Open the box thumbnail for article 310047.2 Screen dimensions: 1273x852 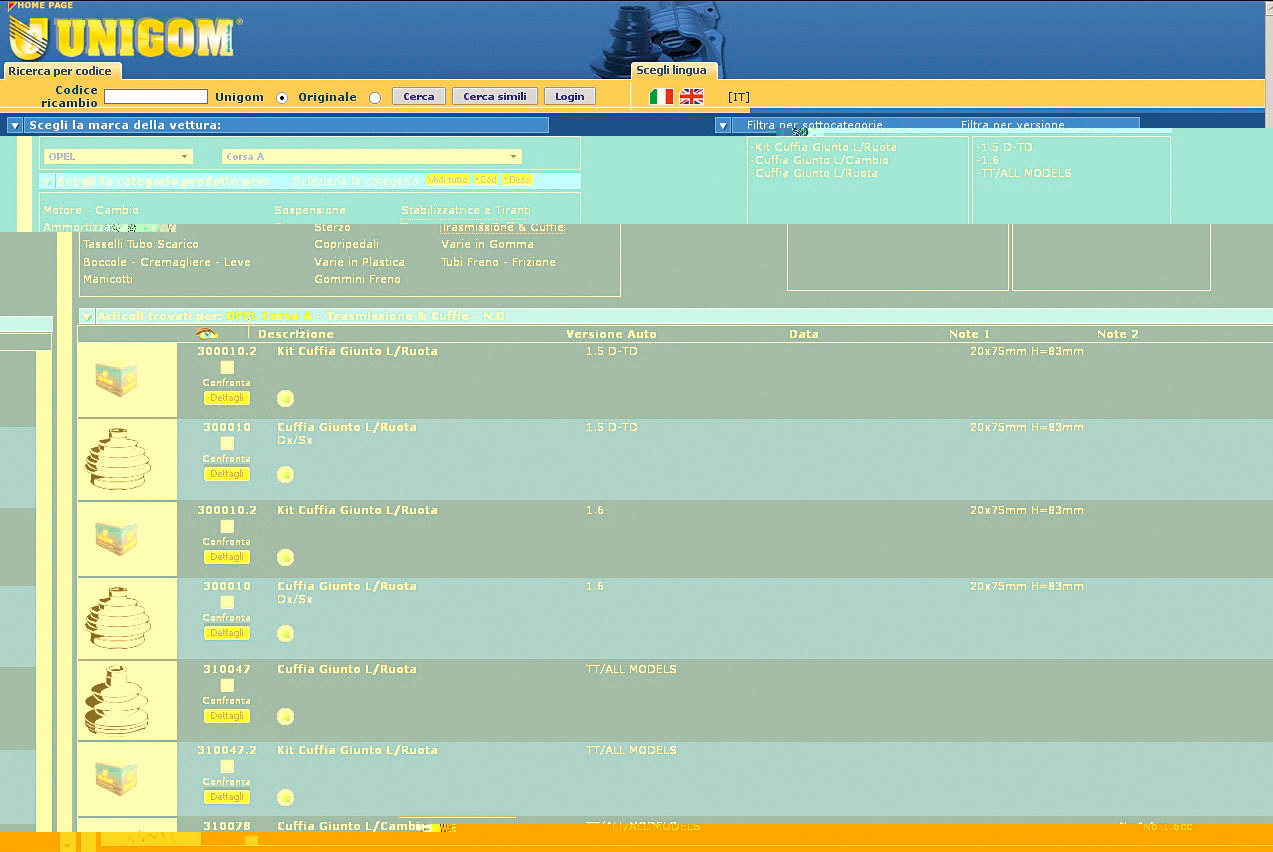(116, 778)
